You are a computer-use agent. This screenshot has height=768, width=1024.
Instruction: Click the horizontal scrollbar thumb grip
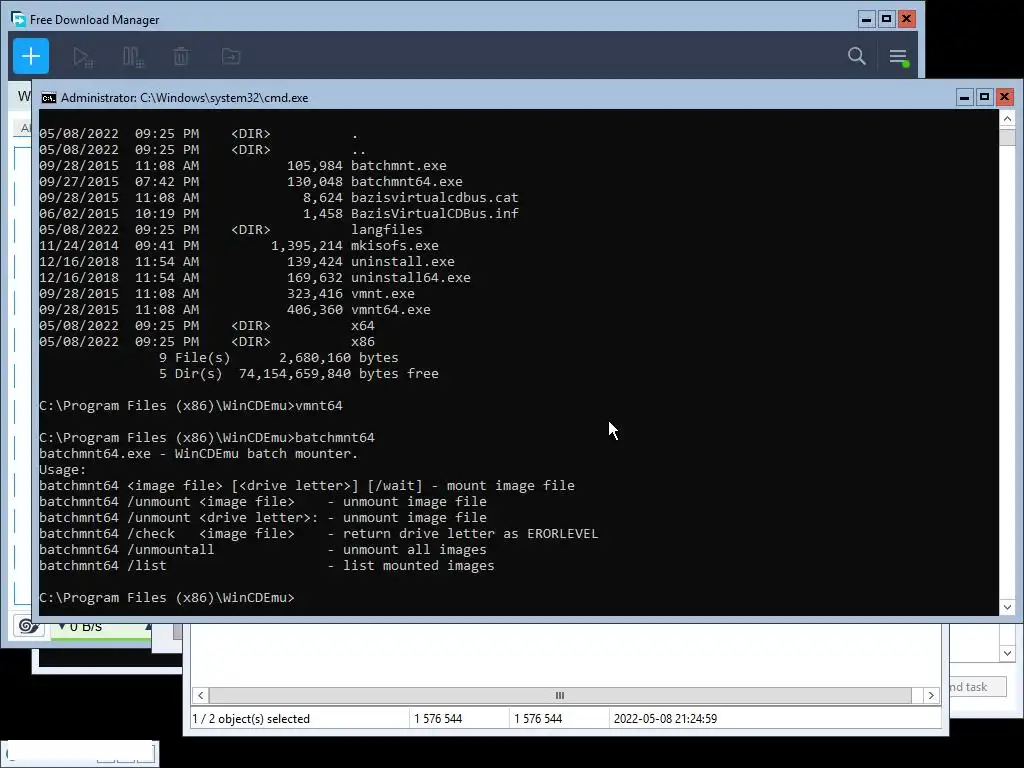(560, 696)
